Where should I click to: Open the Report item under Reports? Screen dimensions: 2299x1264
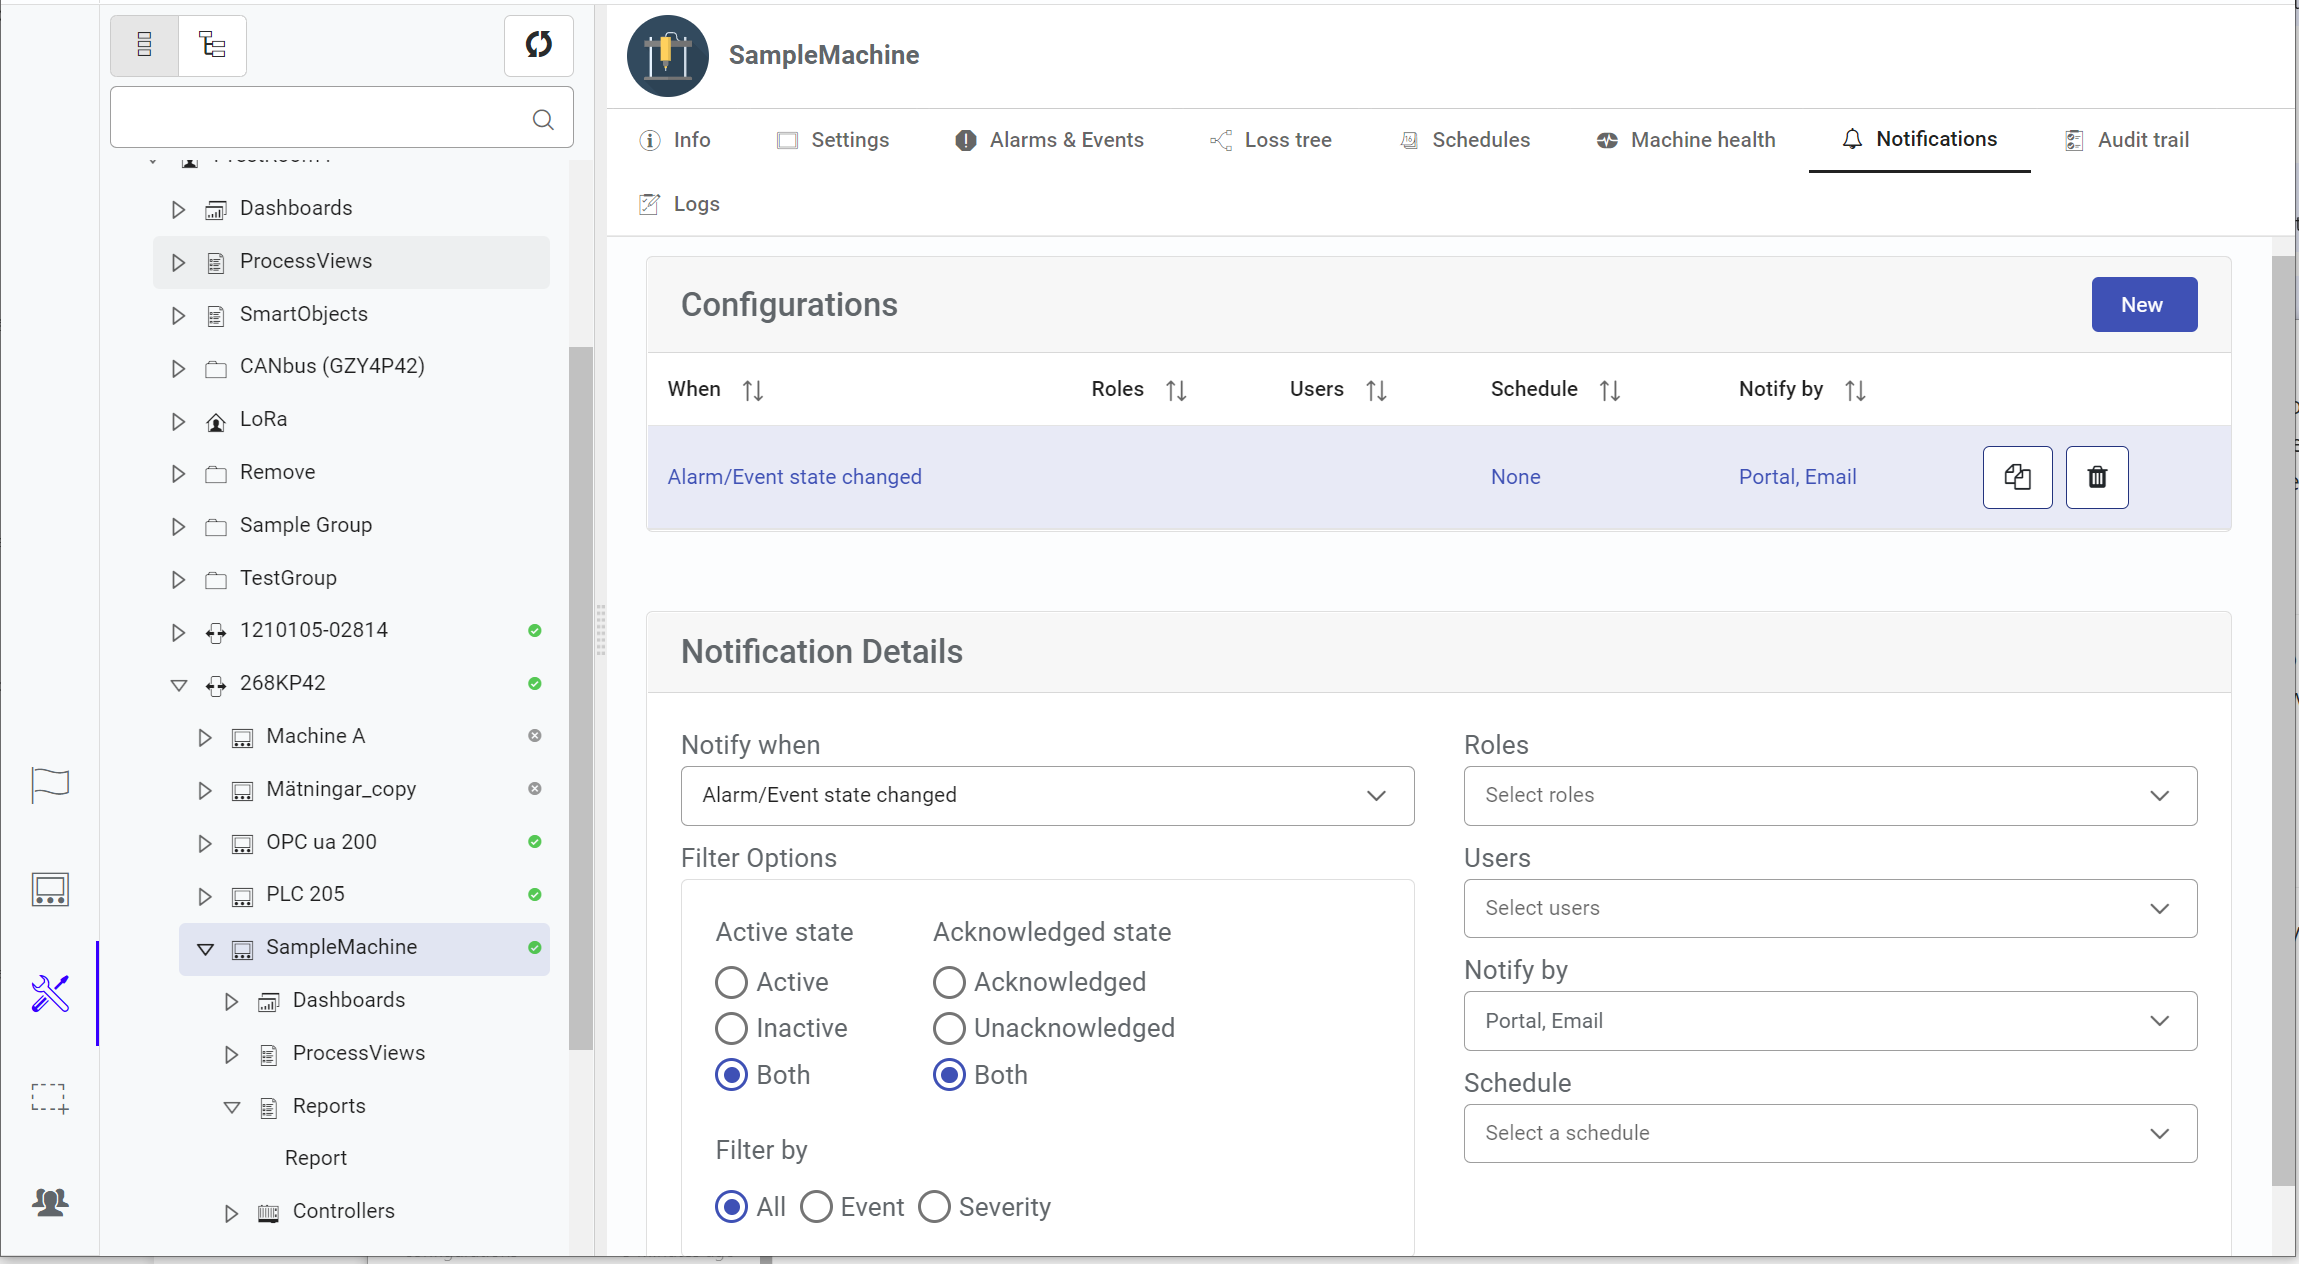[316, 1159]
